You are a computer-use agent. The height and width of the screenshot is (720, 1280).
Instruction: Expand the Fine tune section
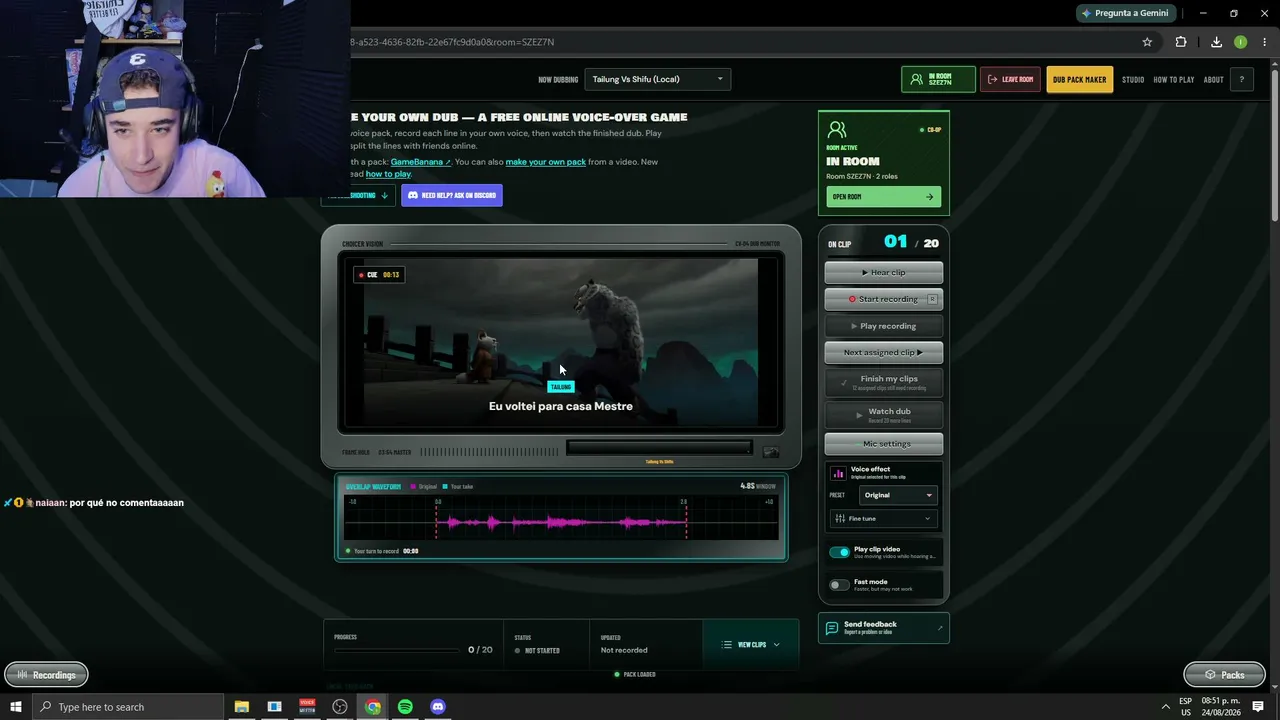[883, 518]
